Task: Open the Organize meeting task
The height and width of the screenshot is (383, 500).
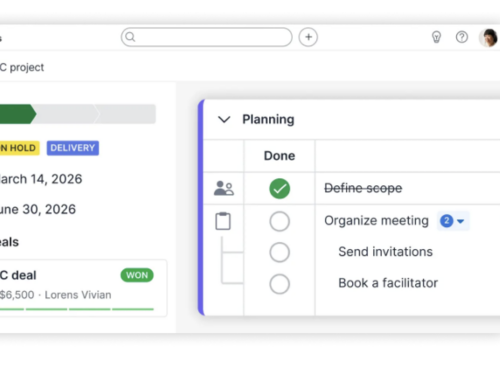Action: tap(376, 221)
